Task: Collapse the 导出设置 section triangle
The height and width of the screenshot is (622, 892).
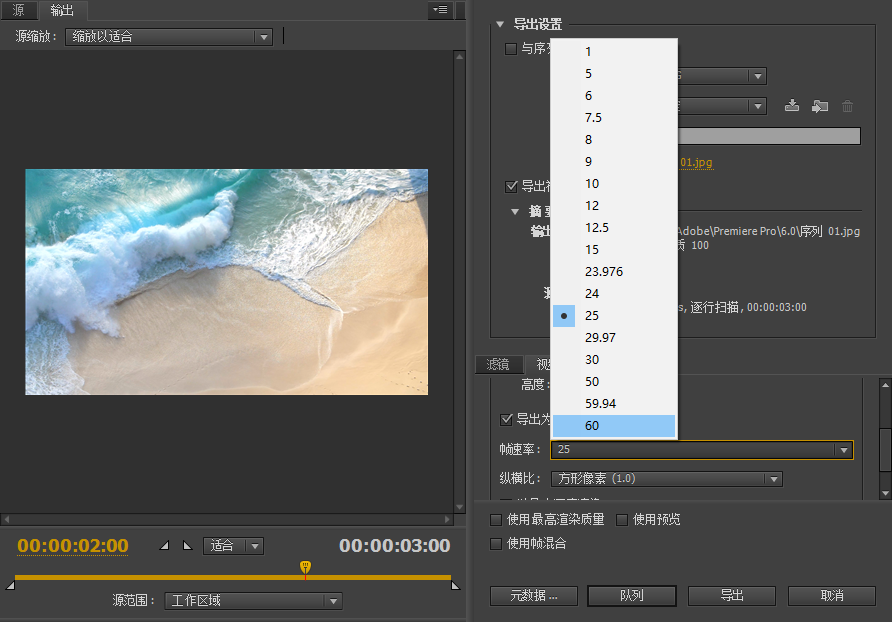Action: (500, 24)
